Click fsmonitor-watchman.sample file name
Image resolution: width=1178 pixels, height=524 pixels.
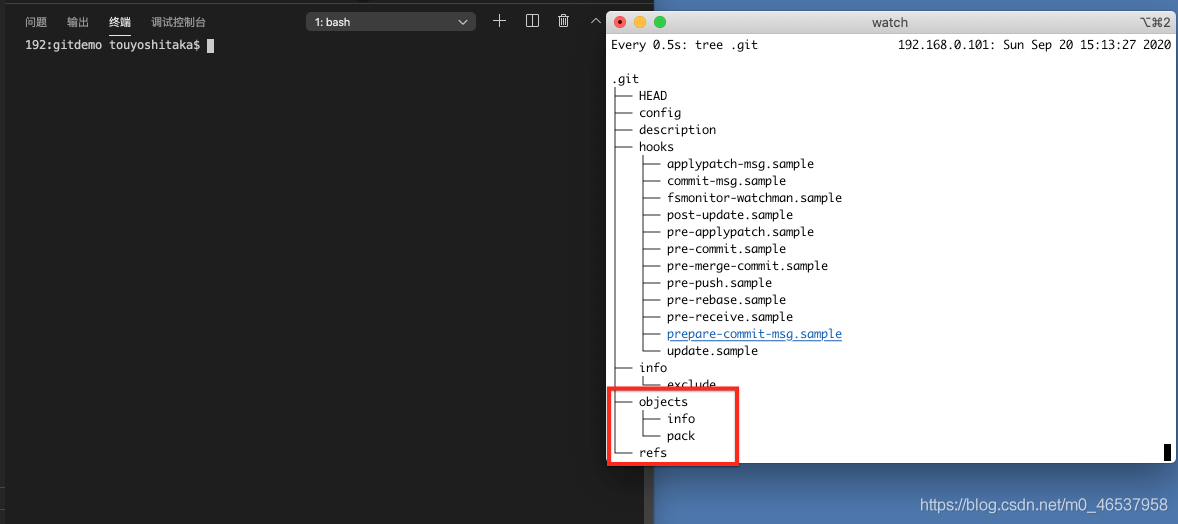(754, 198)
